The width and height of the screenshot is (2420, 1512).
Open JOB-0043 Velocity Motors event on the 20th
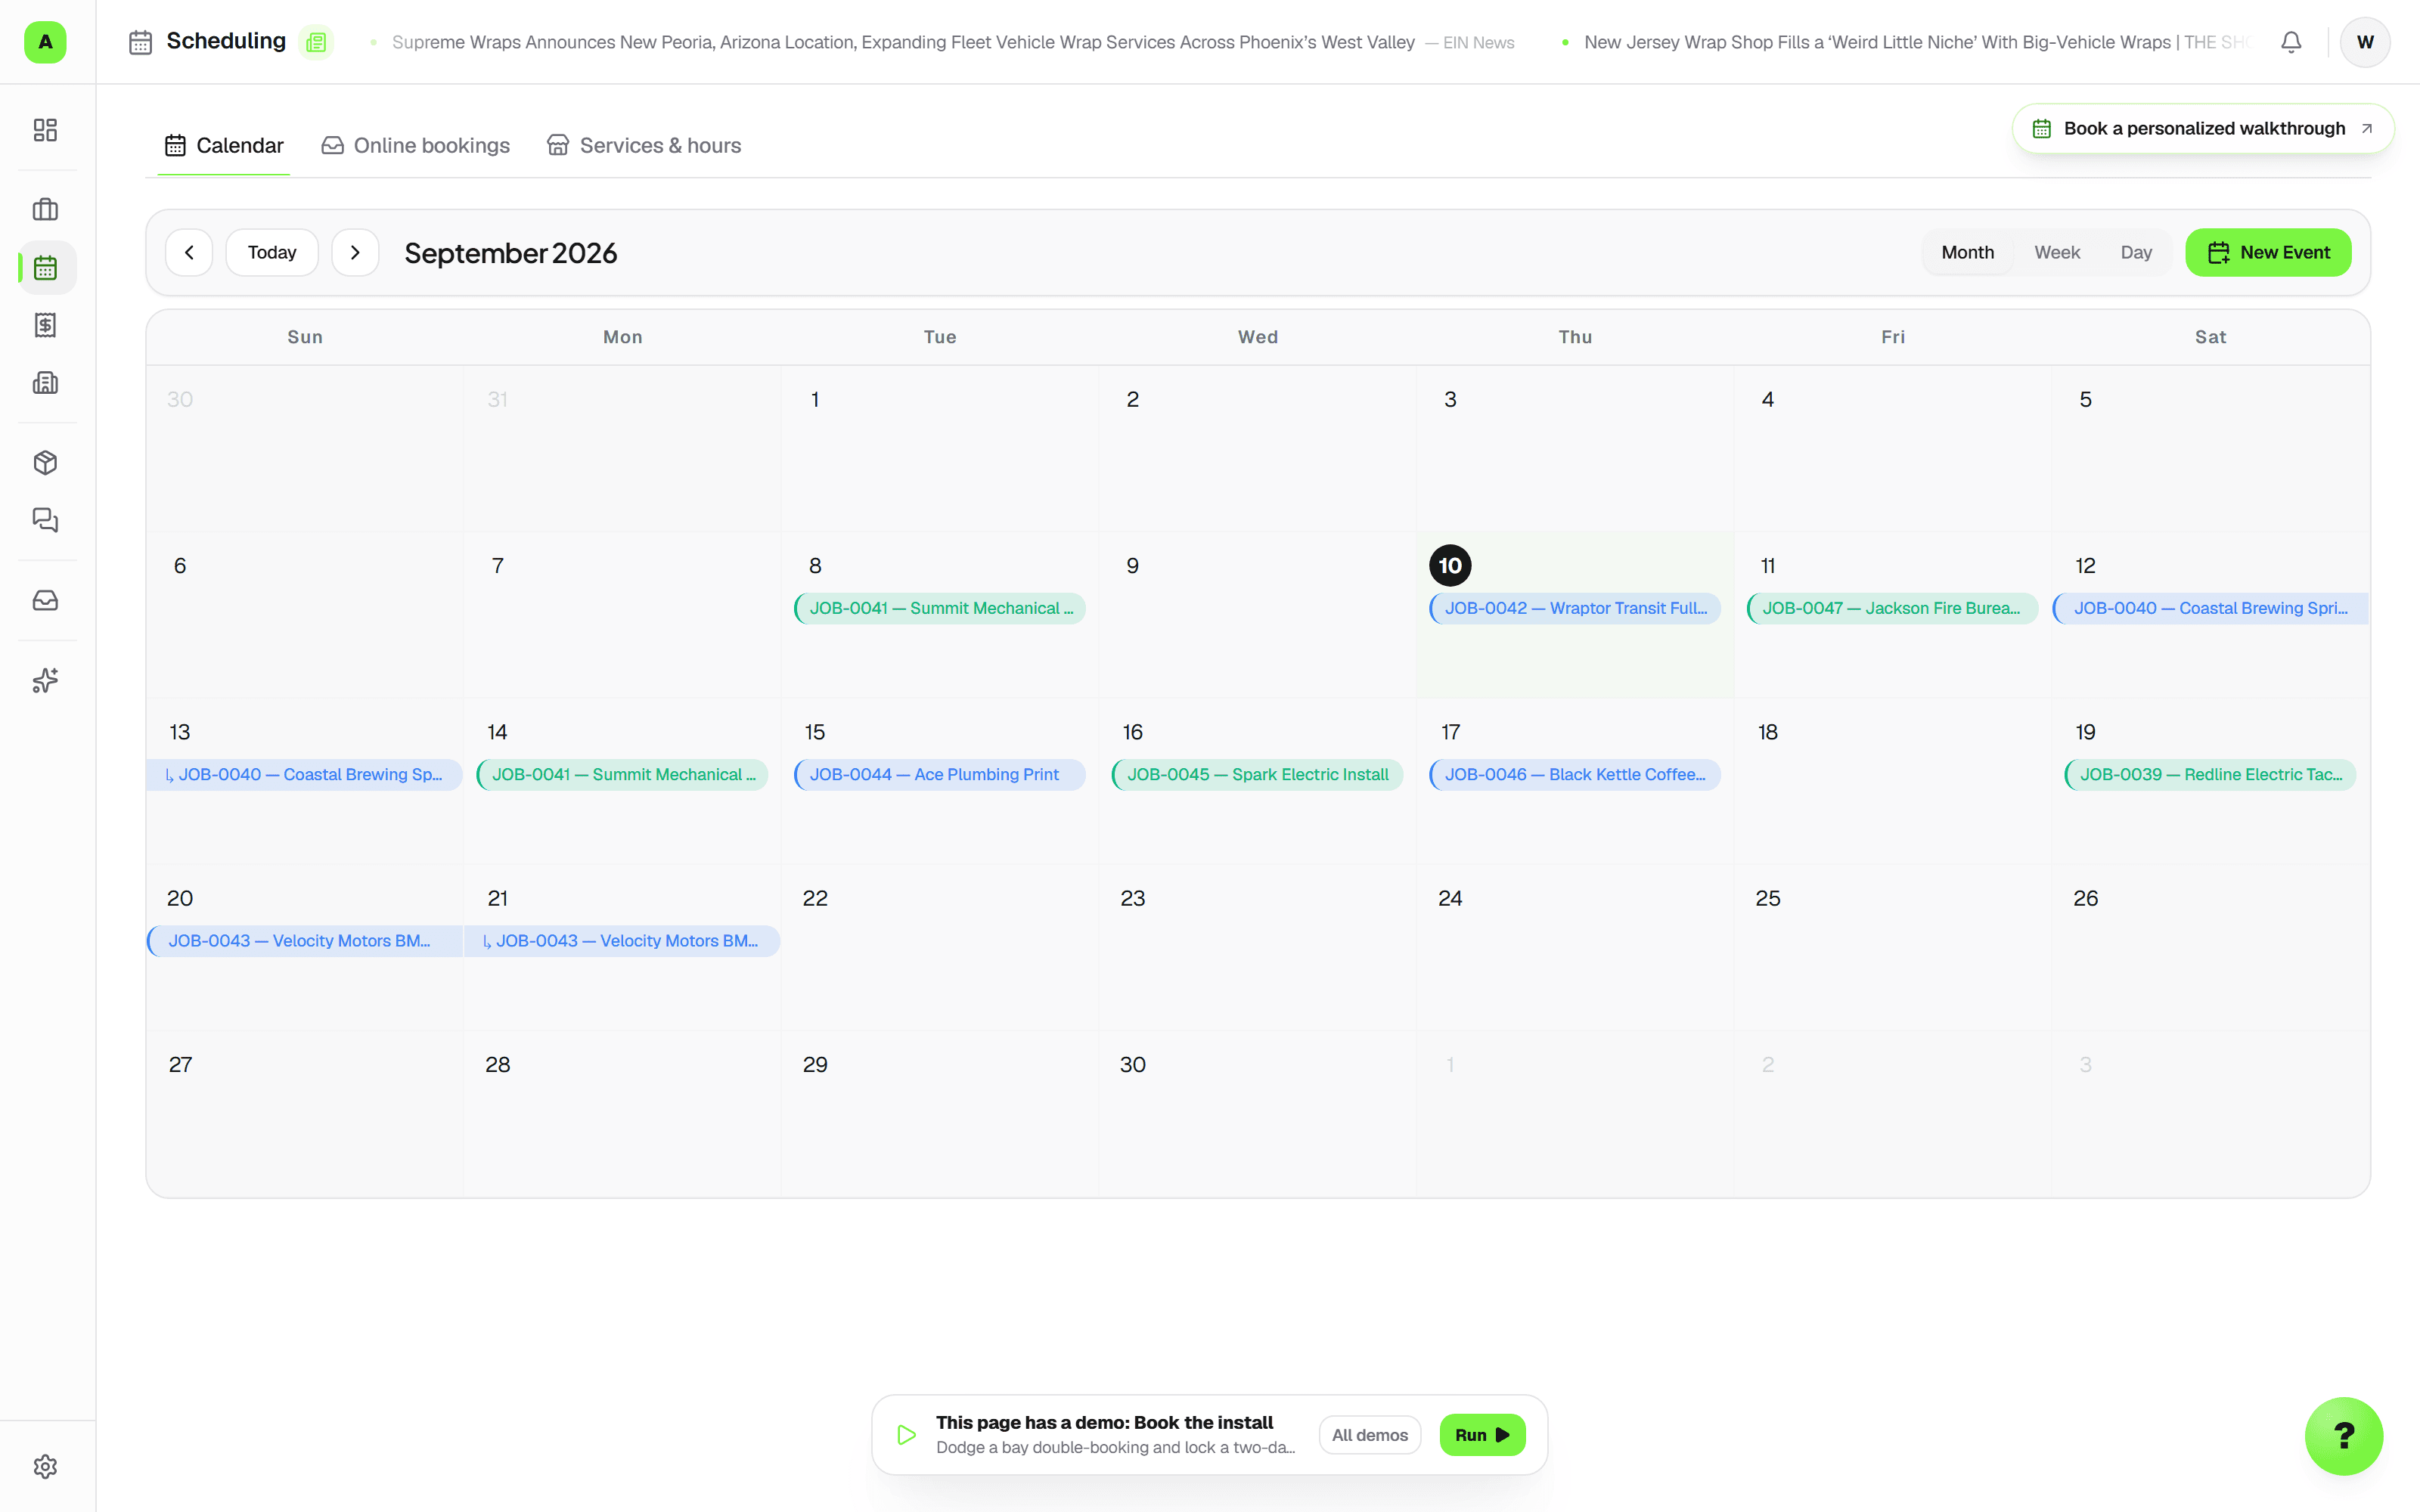coord(305,941)
